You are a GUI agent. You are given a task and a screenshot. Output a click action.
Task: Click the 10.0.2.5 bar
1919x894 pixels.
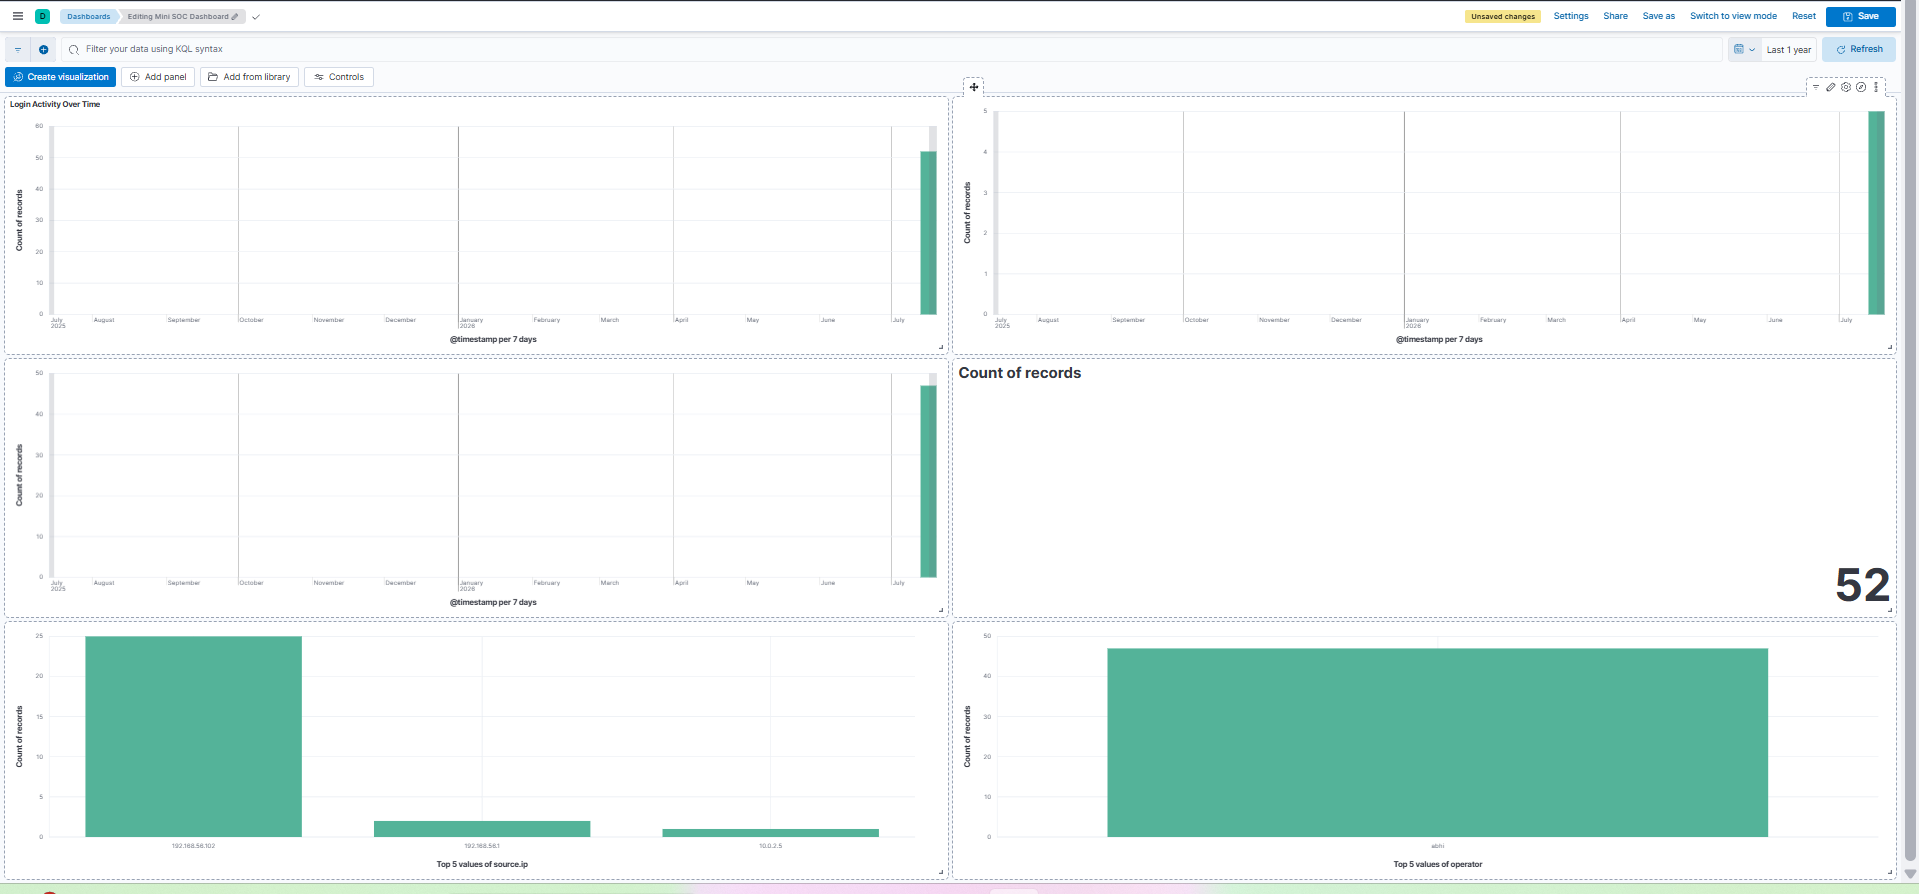pos(770,833)
